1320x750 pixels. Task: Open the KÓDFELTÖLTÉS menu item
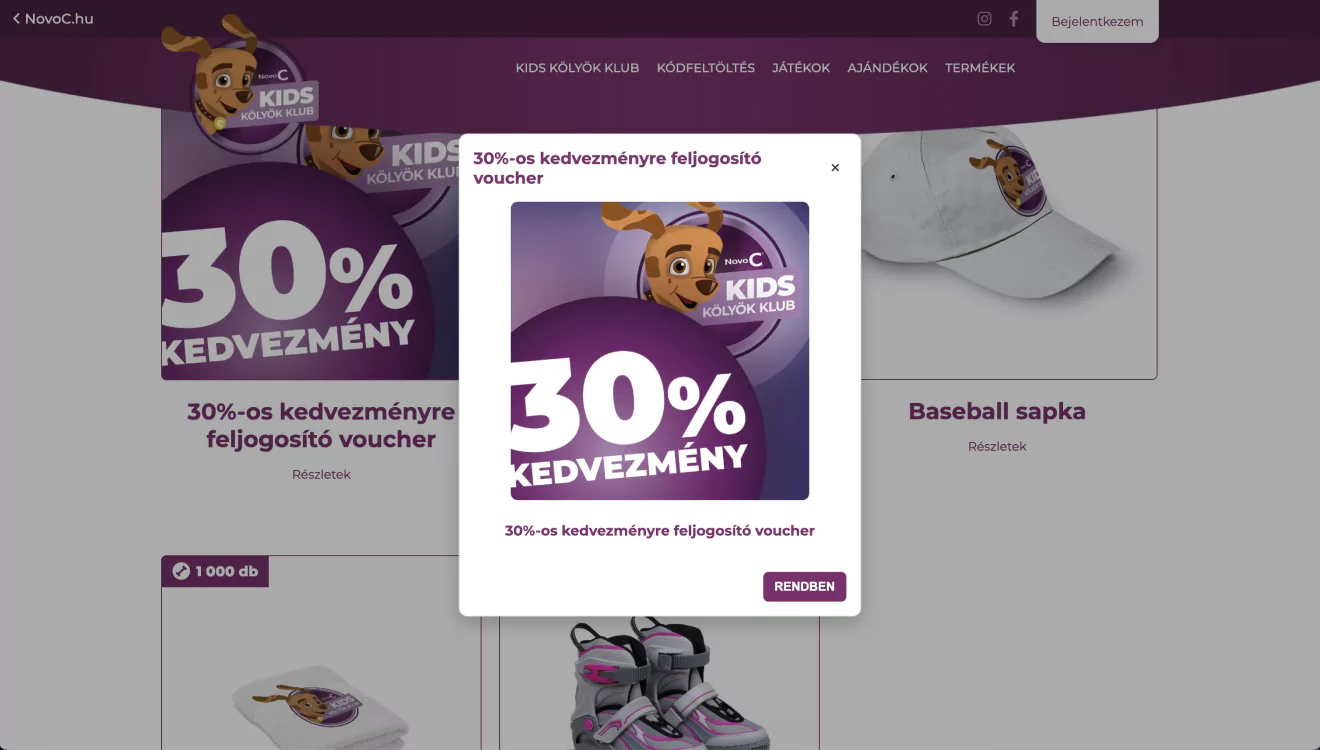pyautogui.click(x=706, y=68)
